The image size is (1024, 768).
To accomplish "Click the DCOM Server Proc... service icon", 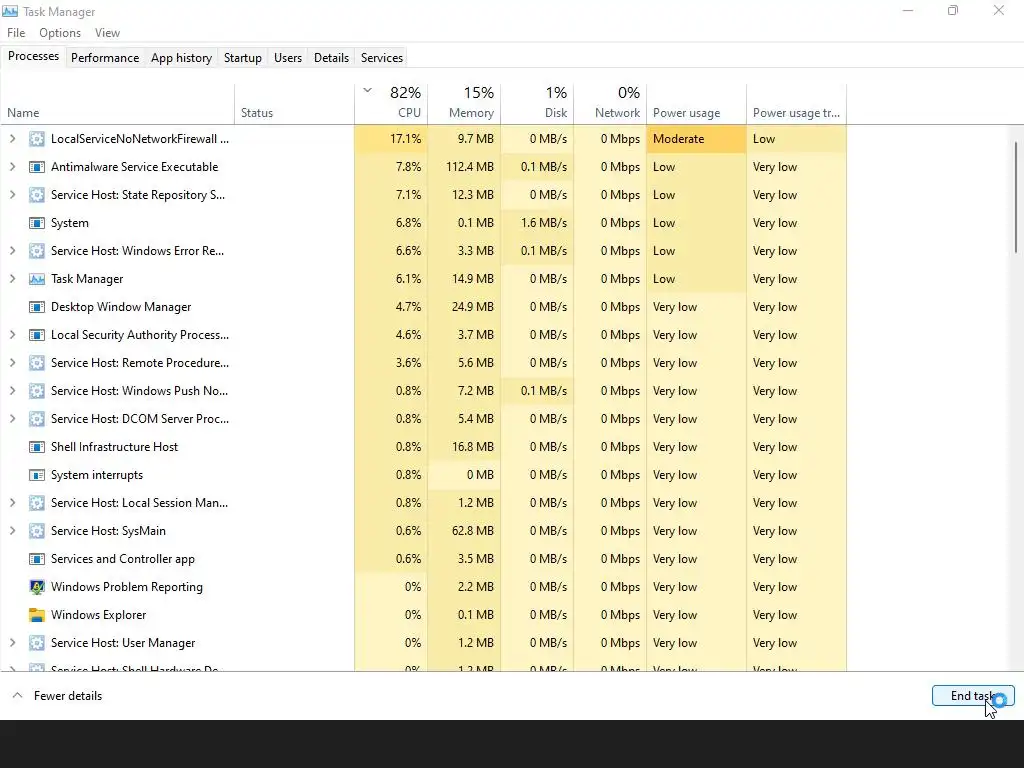I will 37,419.
